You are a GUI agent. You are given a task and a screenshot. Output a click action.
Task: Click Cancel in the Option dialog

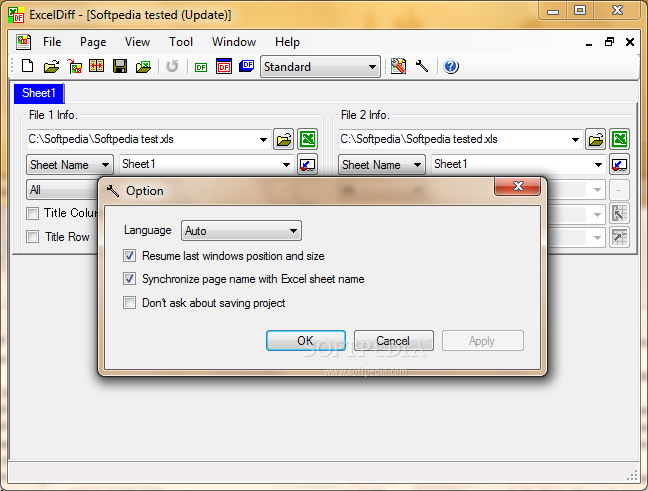tap(394, 341)
